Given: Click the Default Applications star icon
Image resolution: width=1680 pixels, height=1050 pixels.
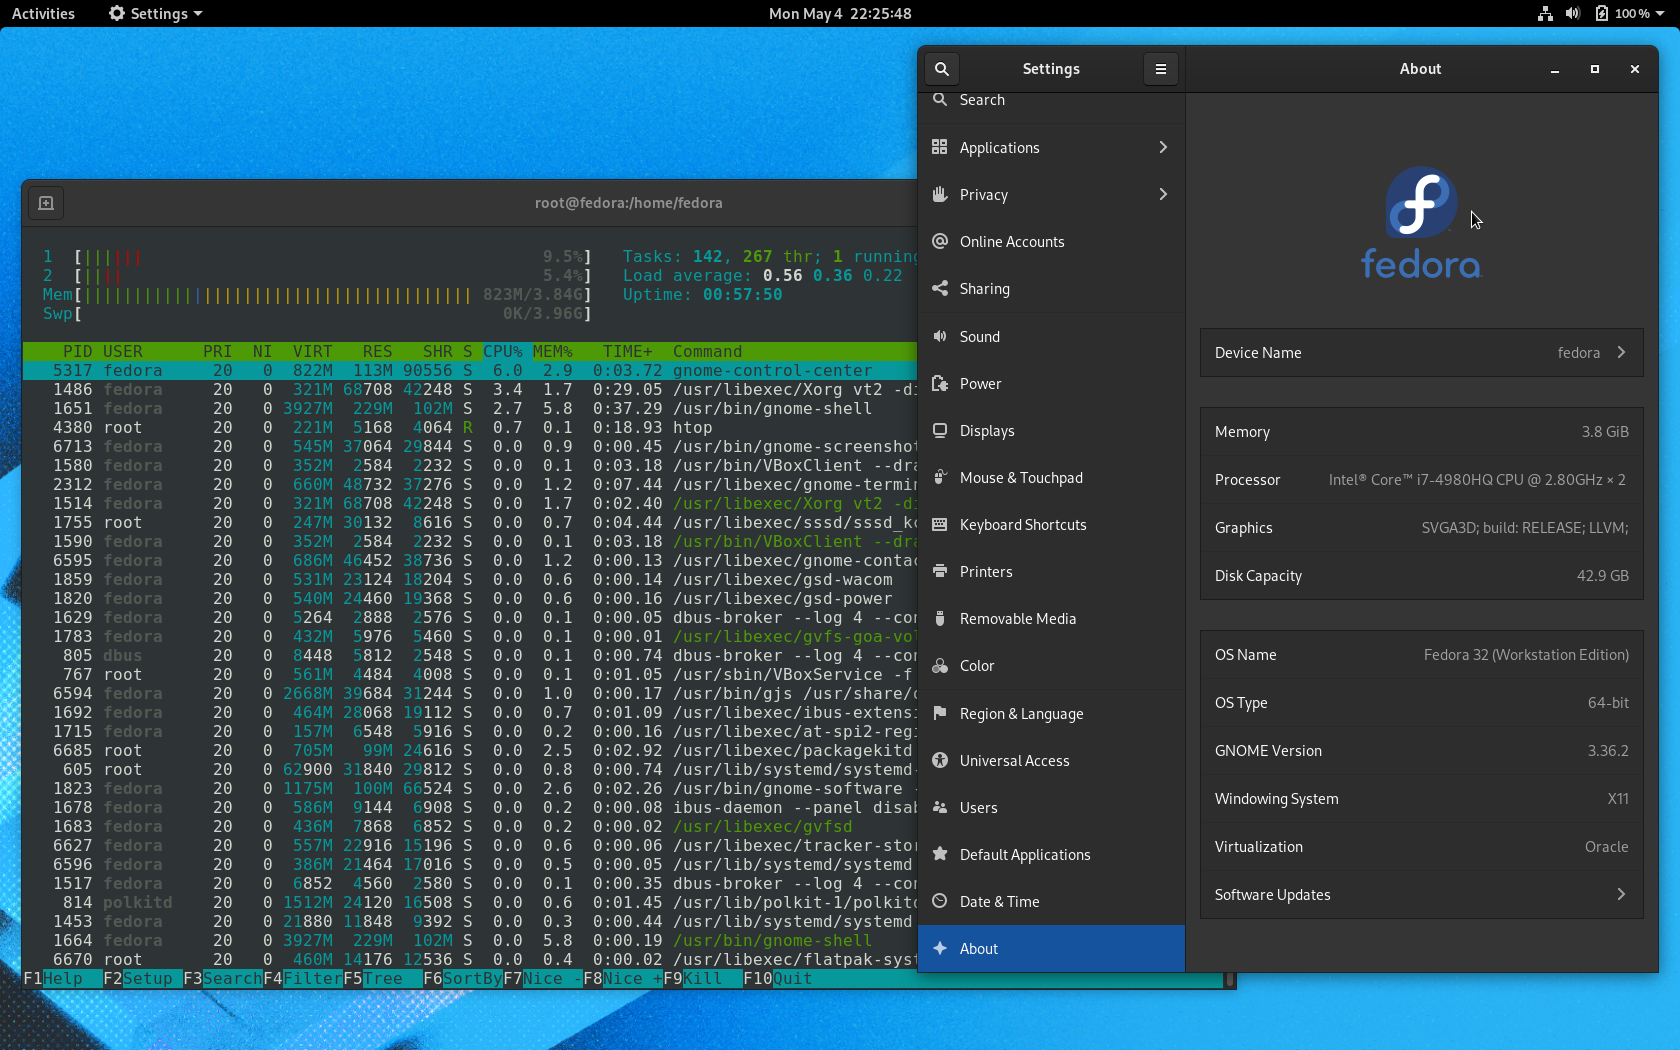Looking at the screenshot, I should 940,854.
